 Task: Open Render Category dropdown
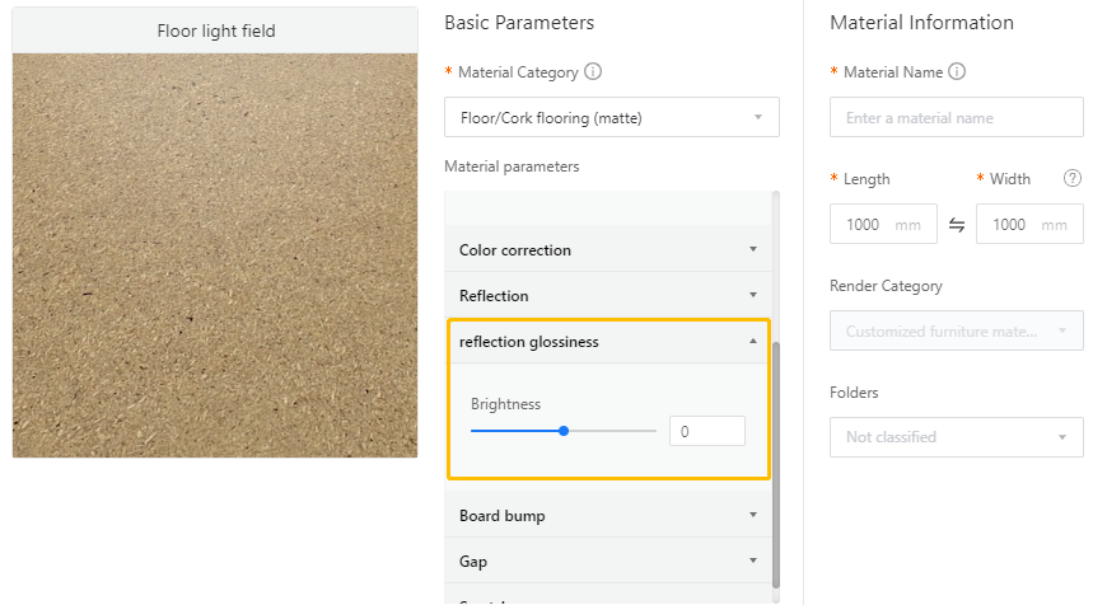pyautogui.click(x=956, y=331)
